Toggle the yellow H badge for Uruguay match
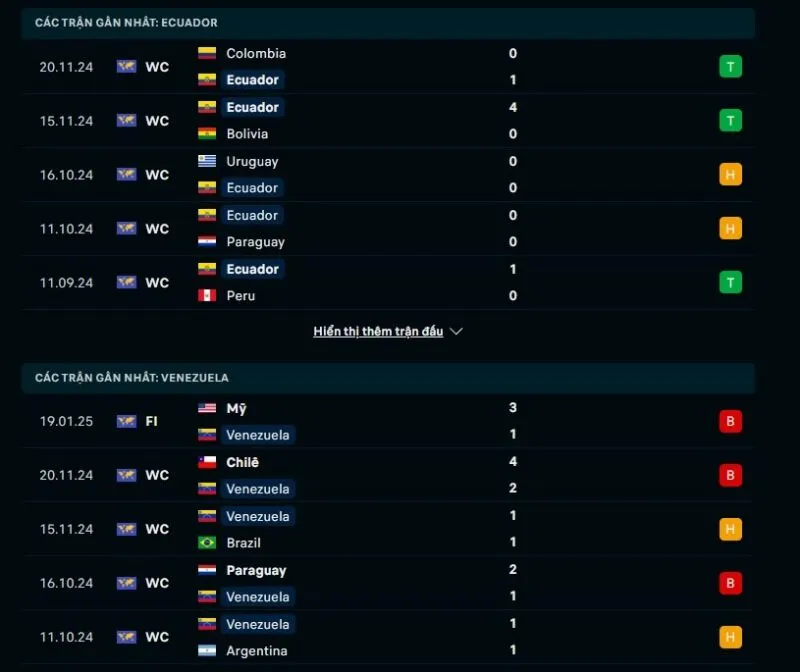Screen dimensions: 800x672 point(731,174)
